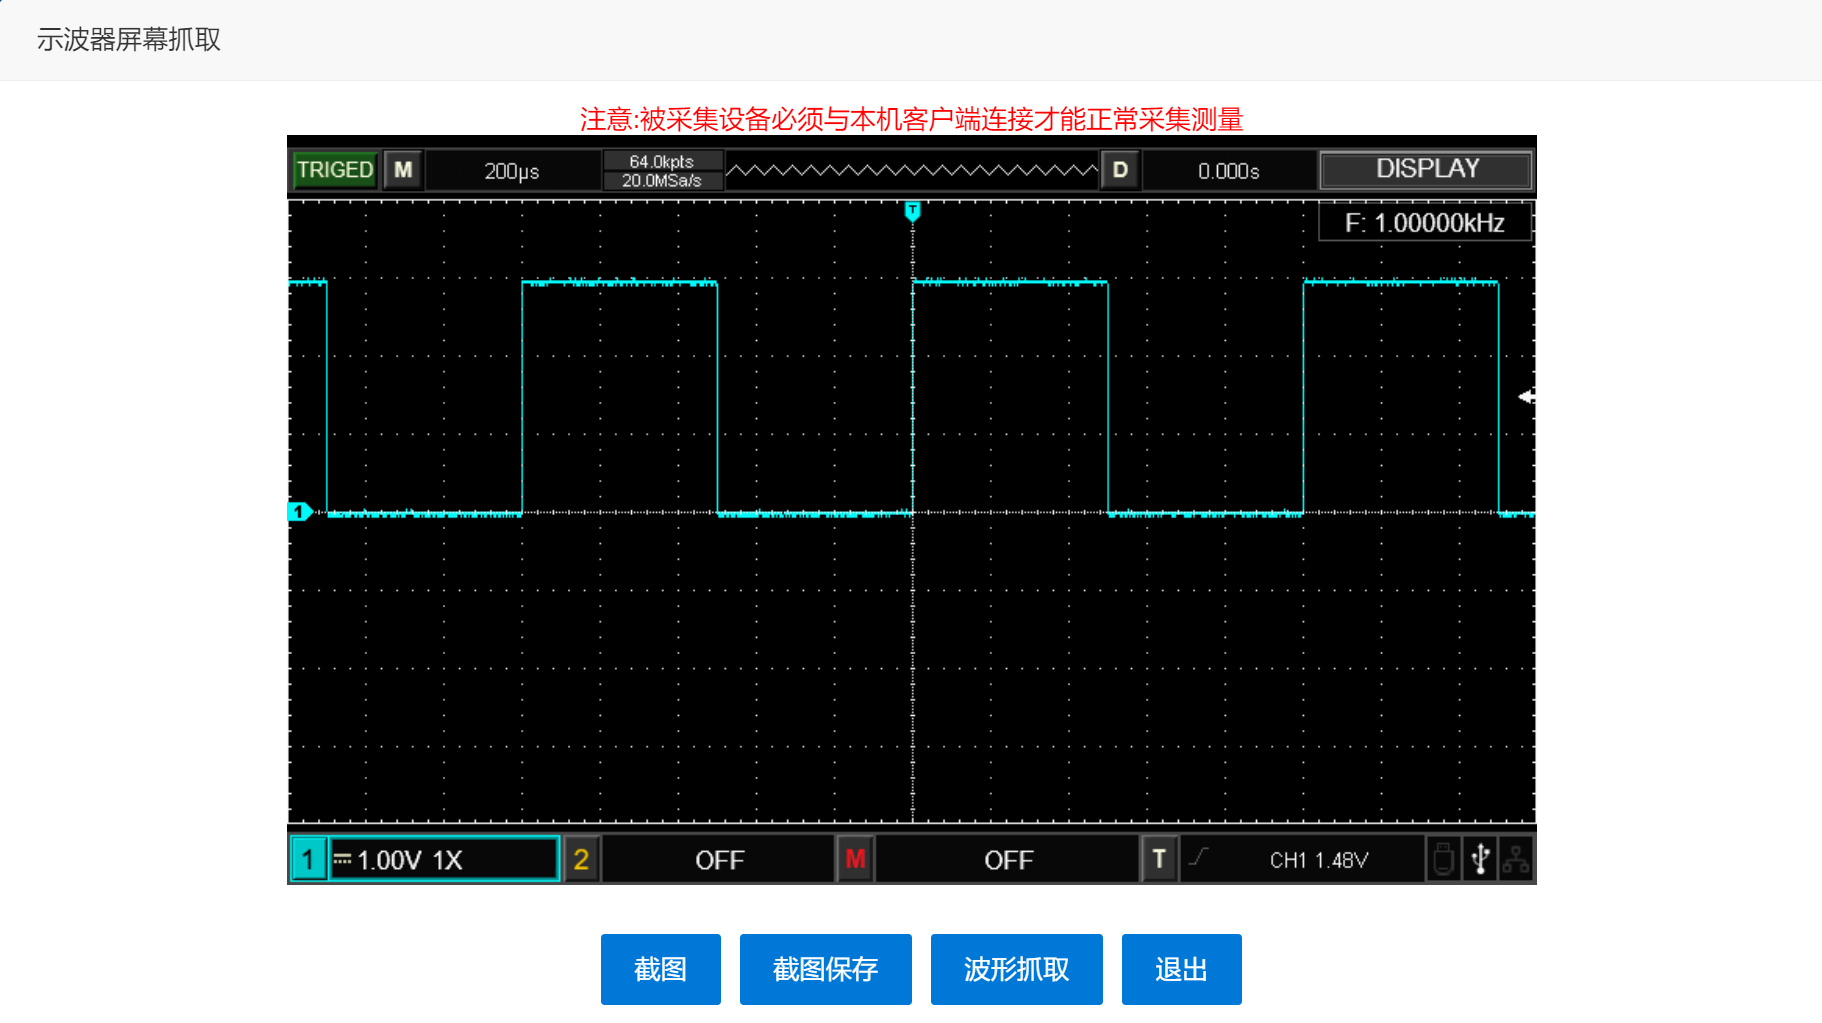Image resolution: width=1822 pixels, height=1023 pixels.
Task: Click the red M math channel indicator
Action: (x=855, y=859)
